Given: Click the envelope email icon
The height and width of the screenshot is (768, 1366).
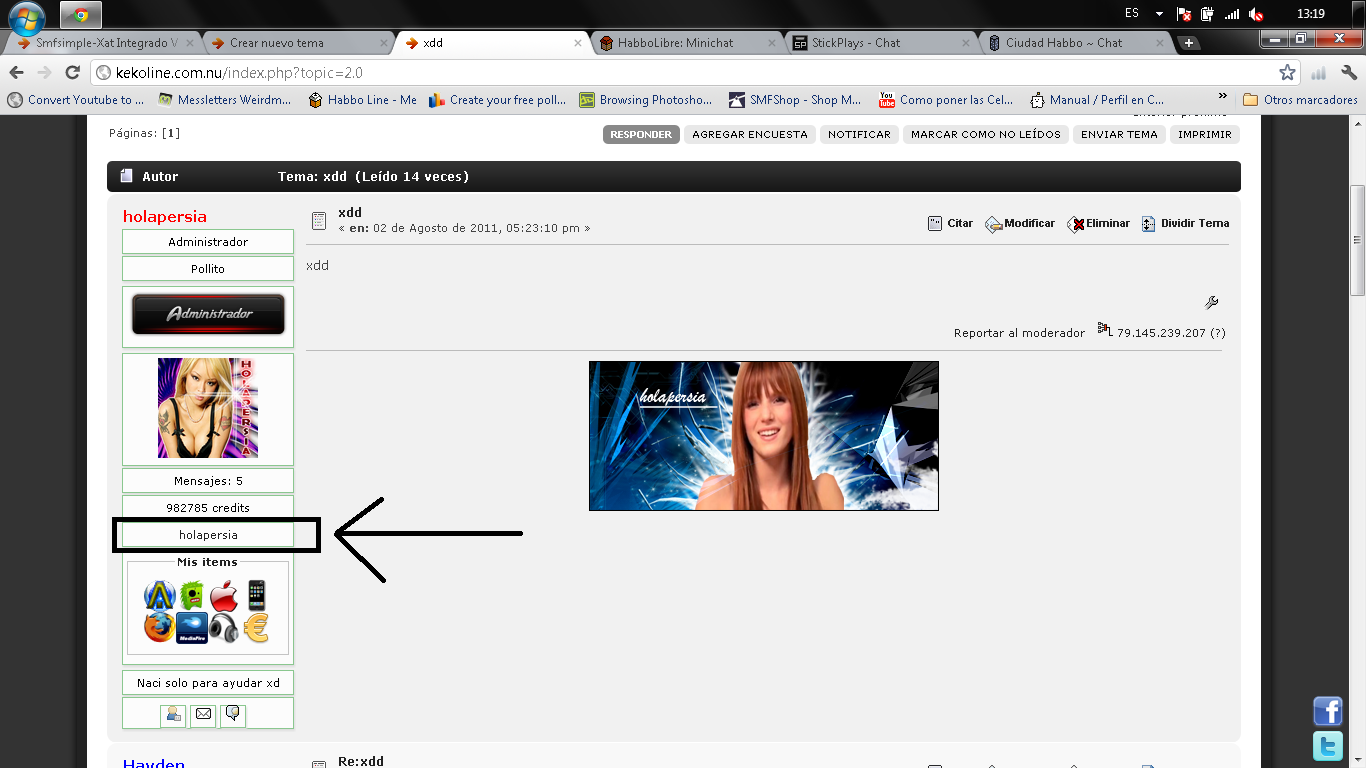Looking at the screenshot, I should [204, 714].
